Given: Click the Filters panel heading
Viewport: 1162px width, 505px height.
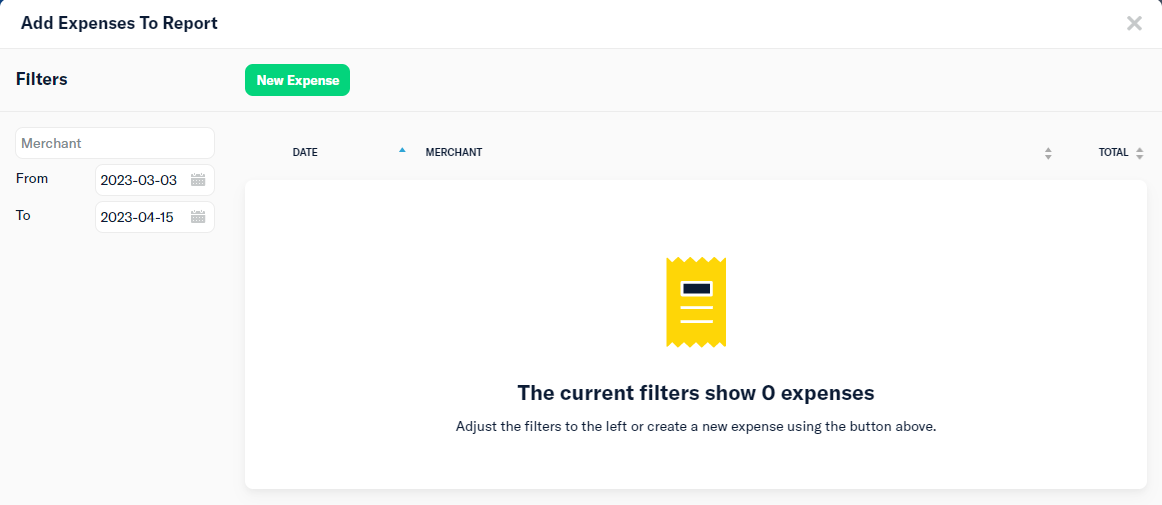Looking at the screenshot, I should (42, 79).
